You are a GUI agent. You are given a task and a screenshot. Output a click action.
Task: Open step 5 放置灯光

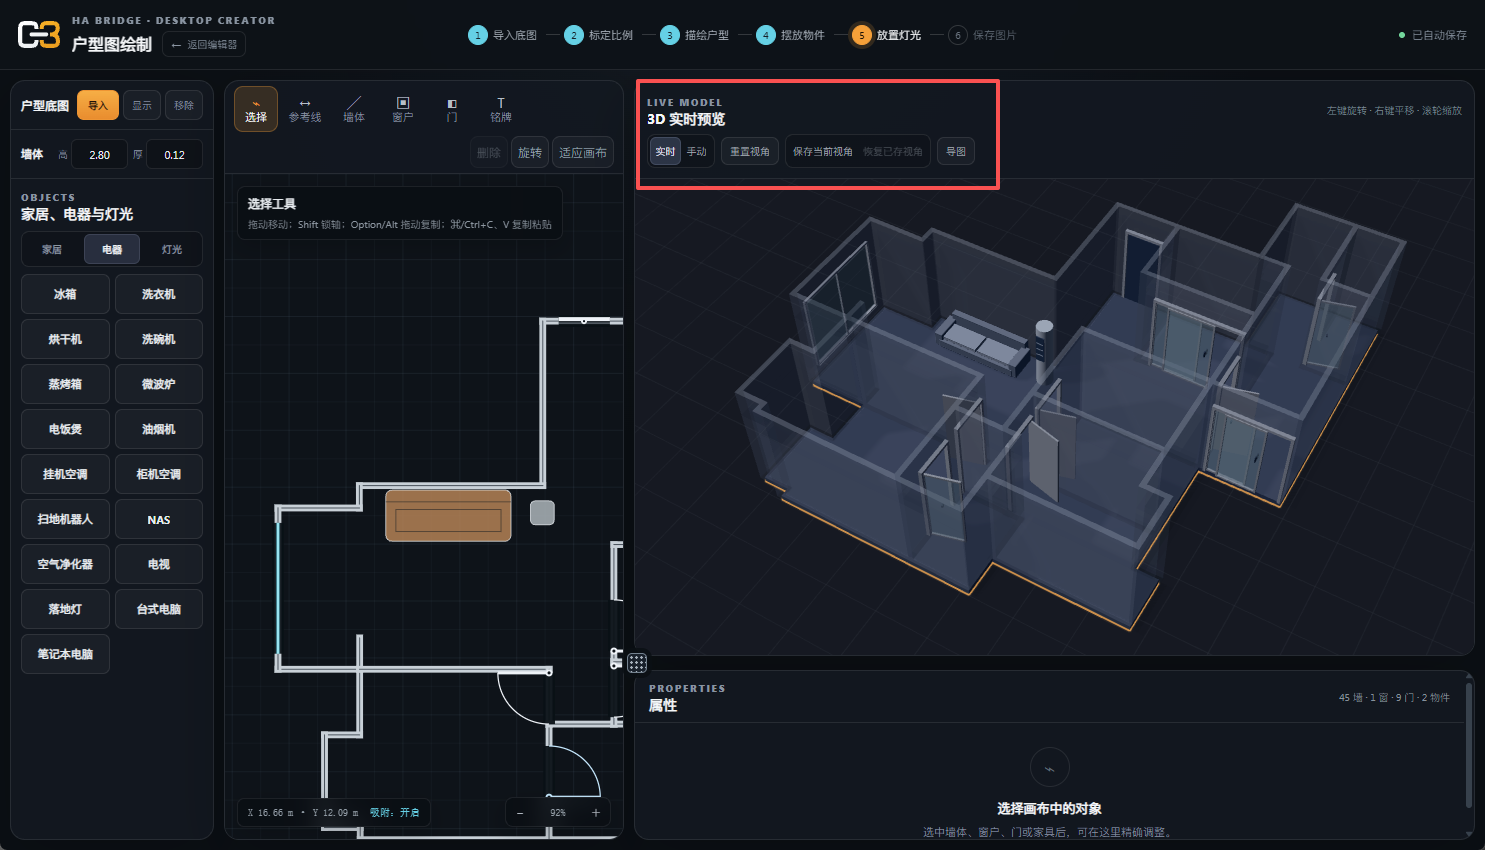[887, 35]
